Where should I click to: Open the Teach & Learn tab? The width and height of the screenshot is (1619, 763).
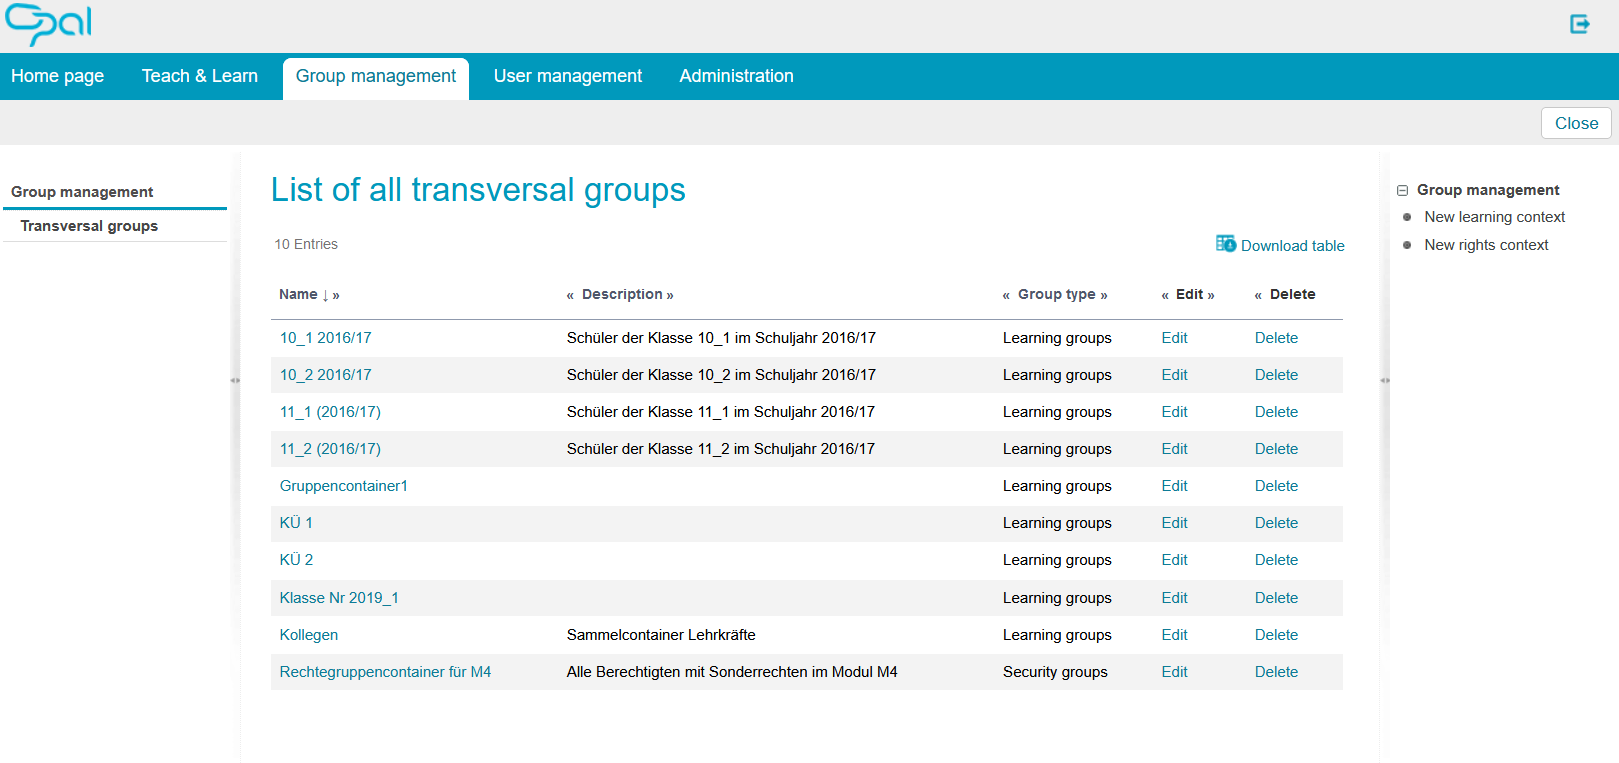pyautogui.click(x=200, y=76)
